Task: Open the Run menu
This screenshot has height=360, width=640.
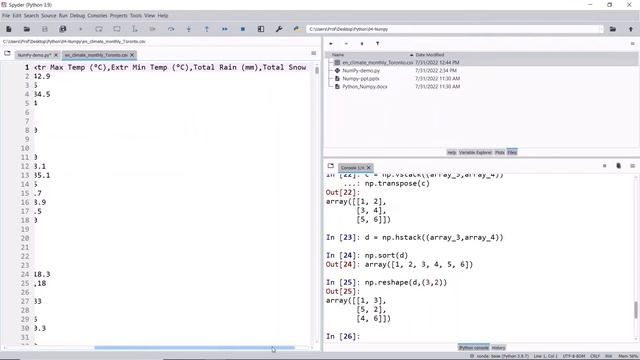Action: click(x=63, y=16)
